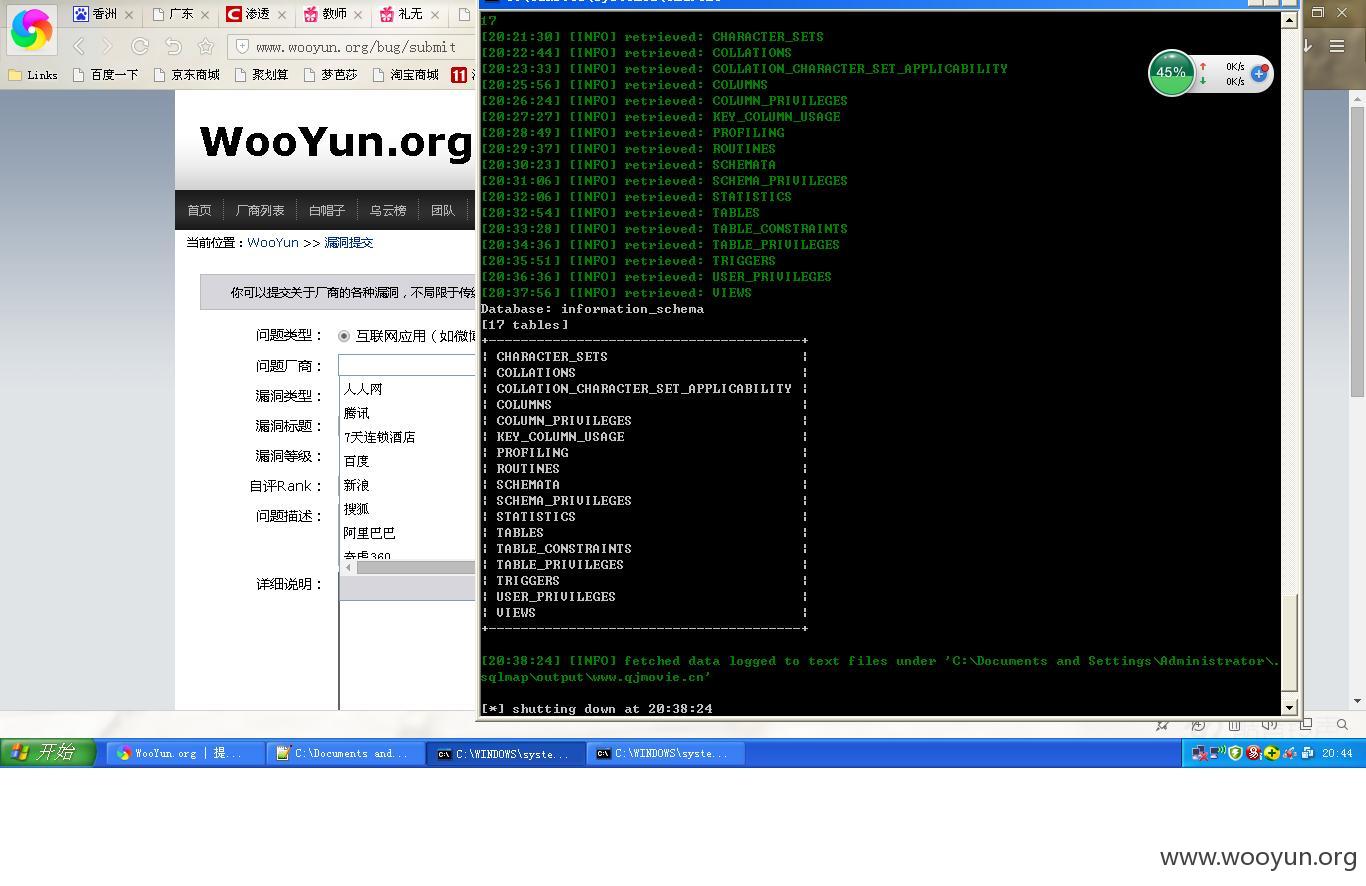The width and height of the screenshot is (1366, 886).
Task: Open 首页 in the WooYun navigation
Action: tap(199, 210)
